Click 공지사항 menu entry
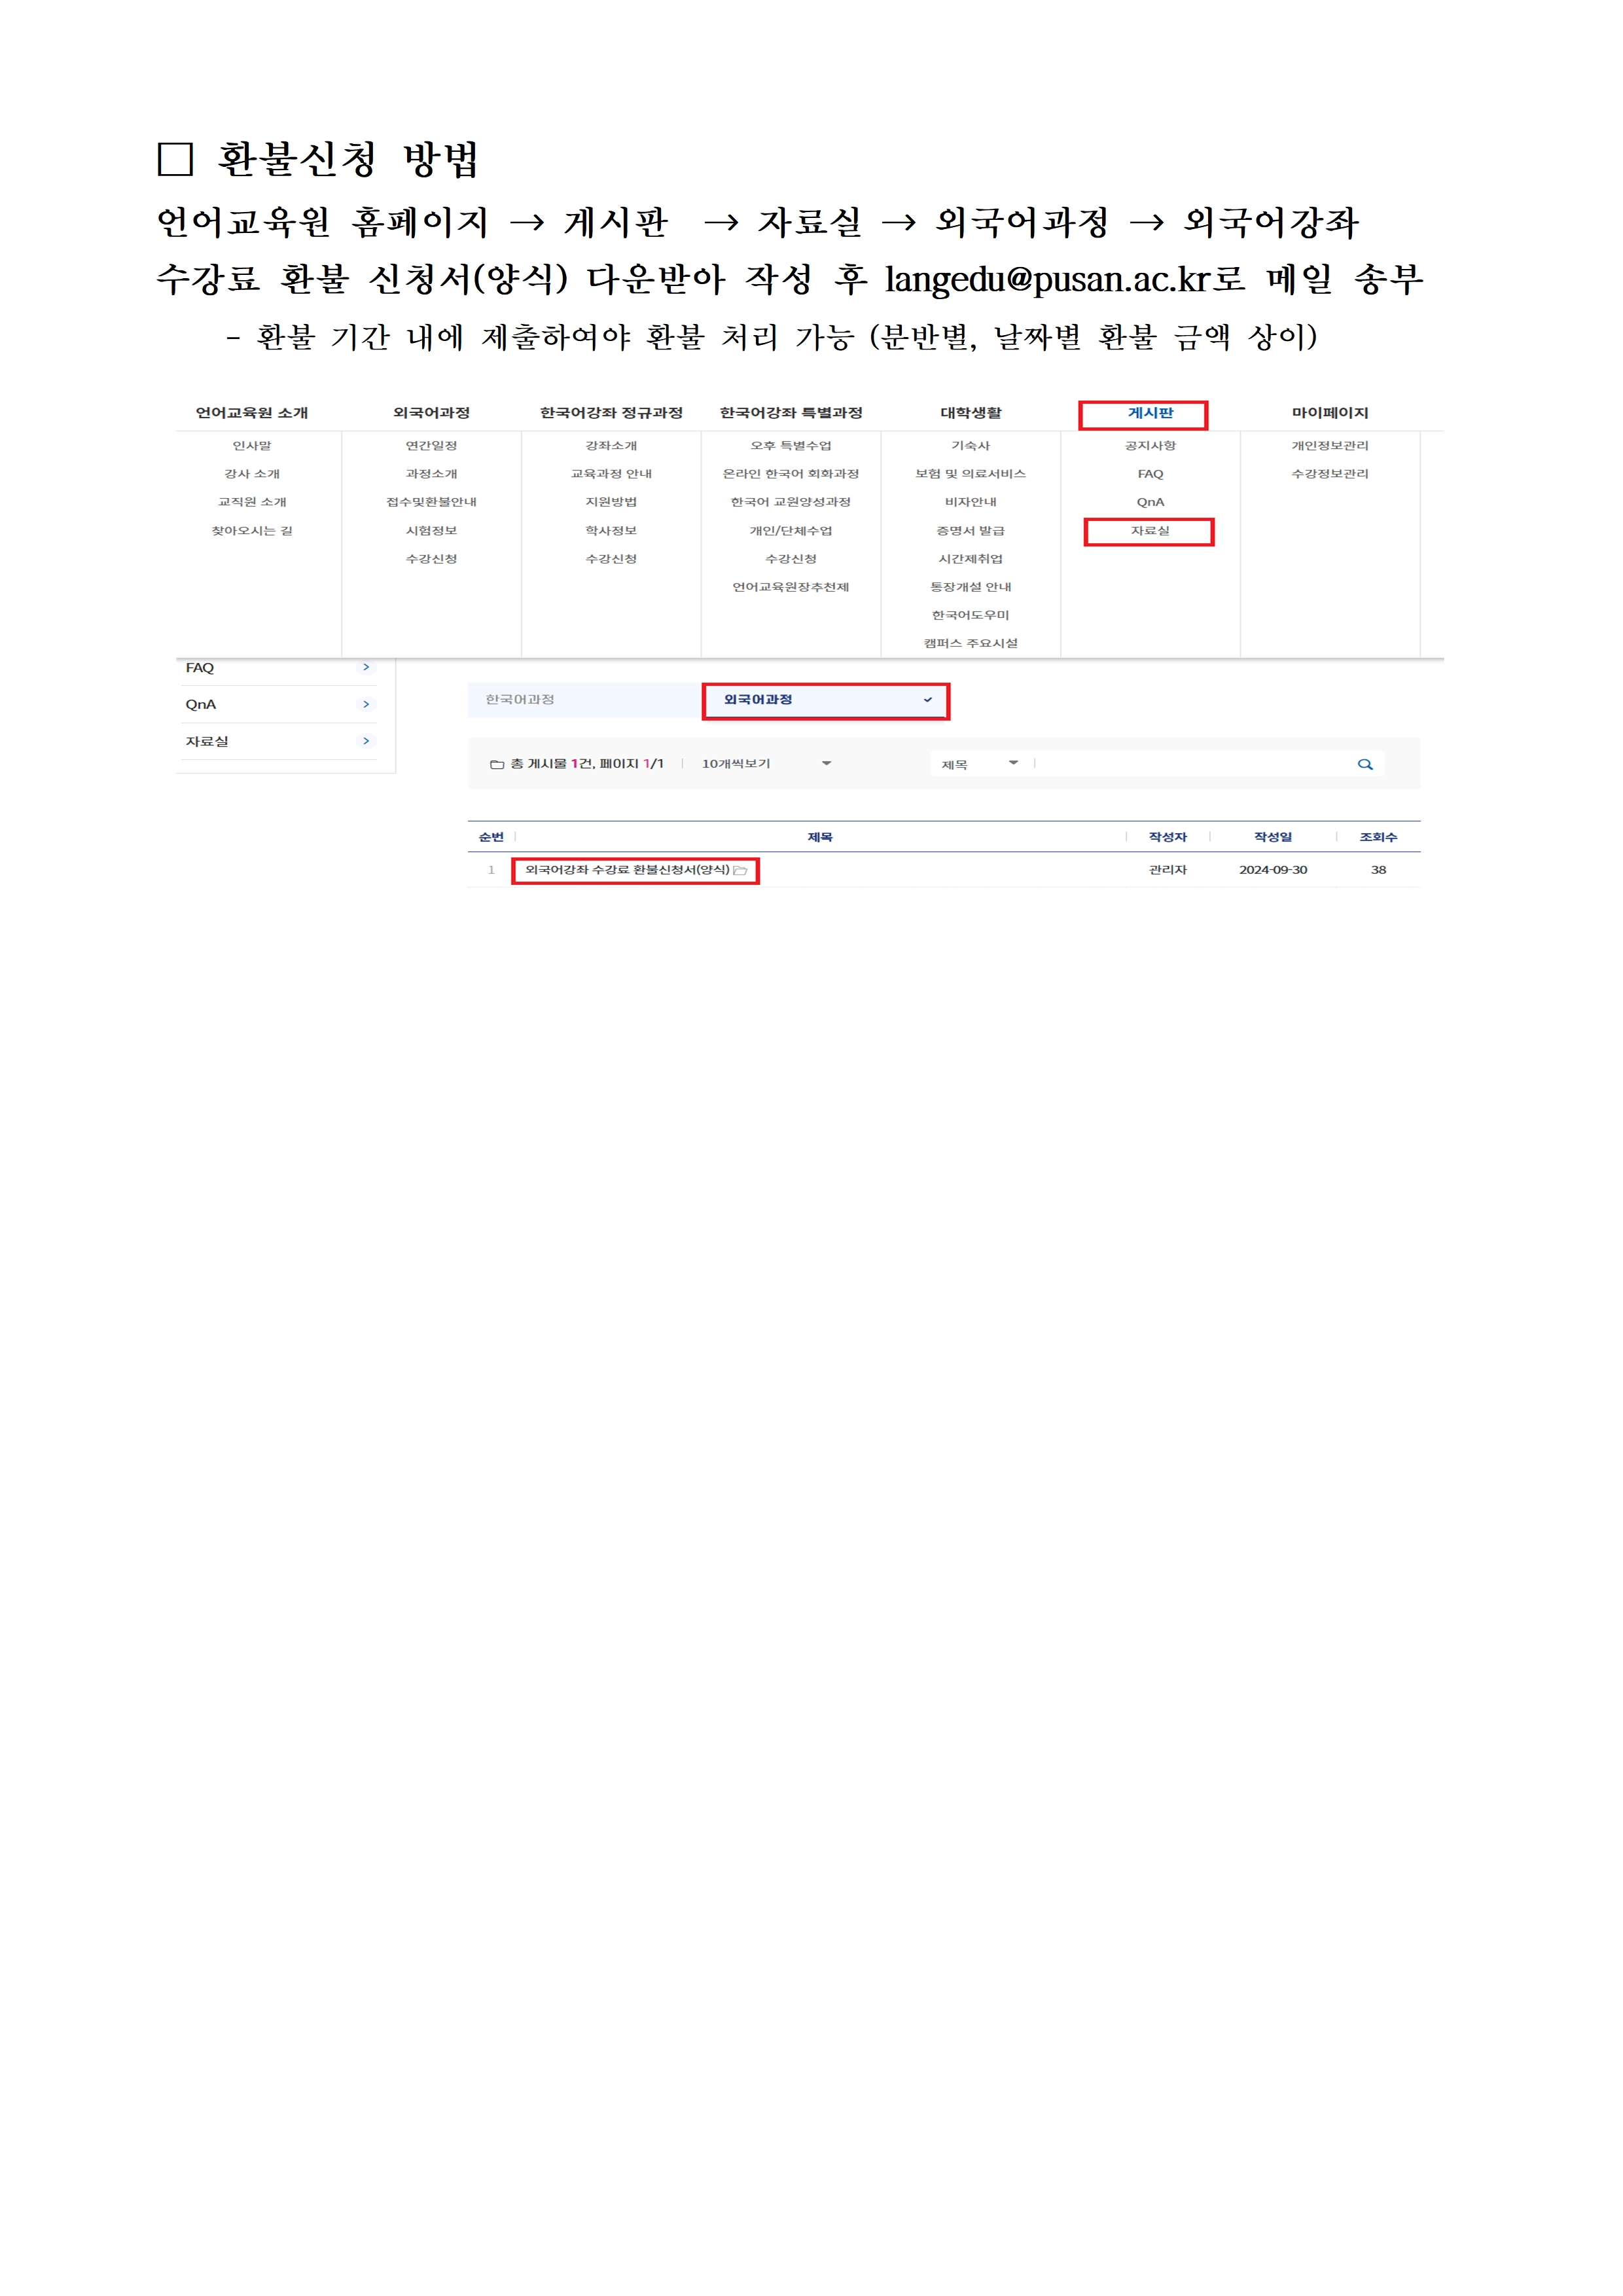The height and width of the screenshot is (2296, 1623). pyautogui.click(x=1149, y=446)
